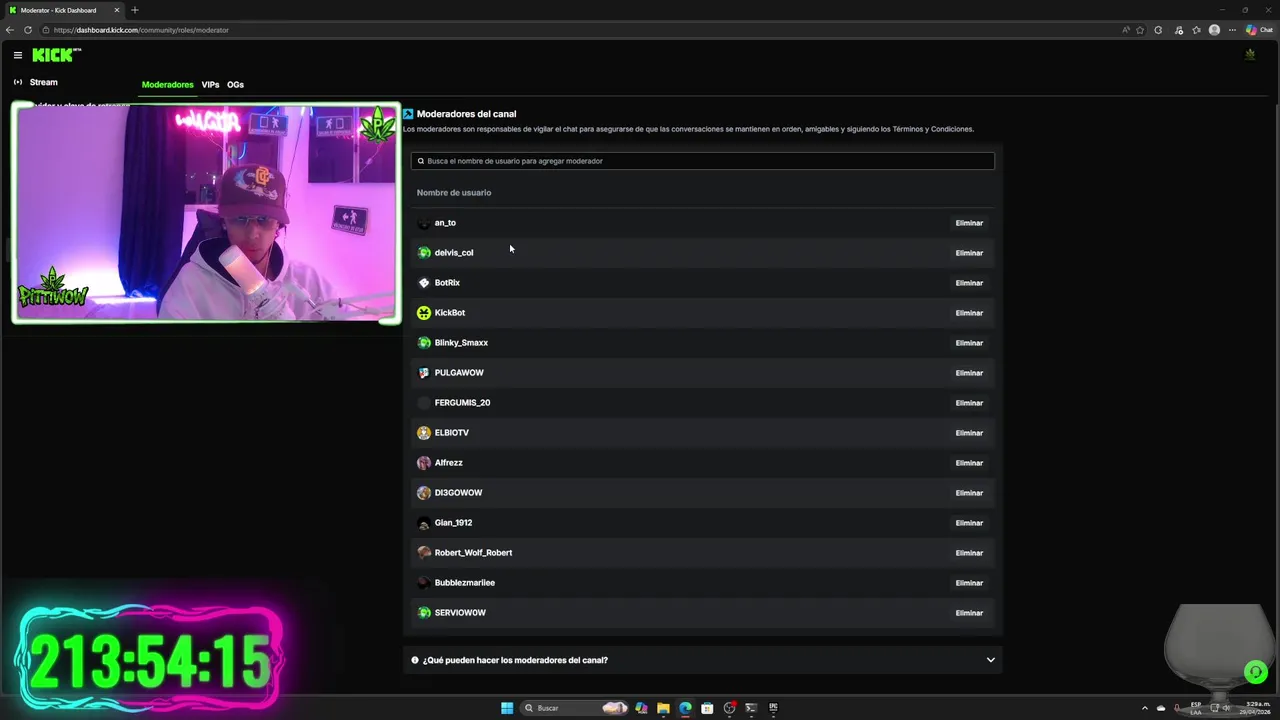Remove Blinky_Smaxx as moderator

tap(969, 343)
